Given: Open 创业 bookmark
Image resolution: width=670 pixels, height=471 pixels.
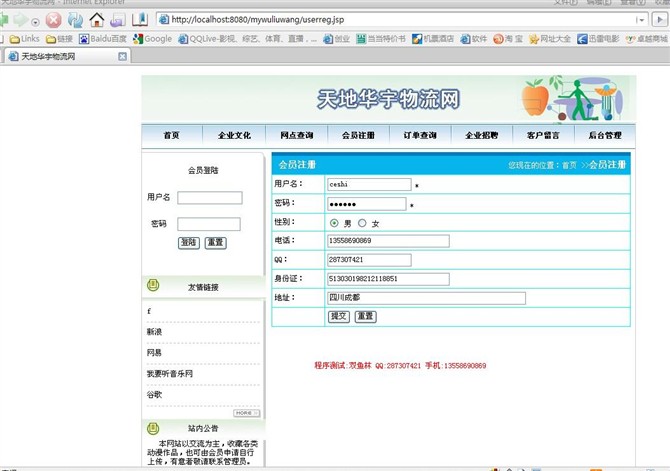Looking at the screenshot, I should point(337,39).
